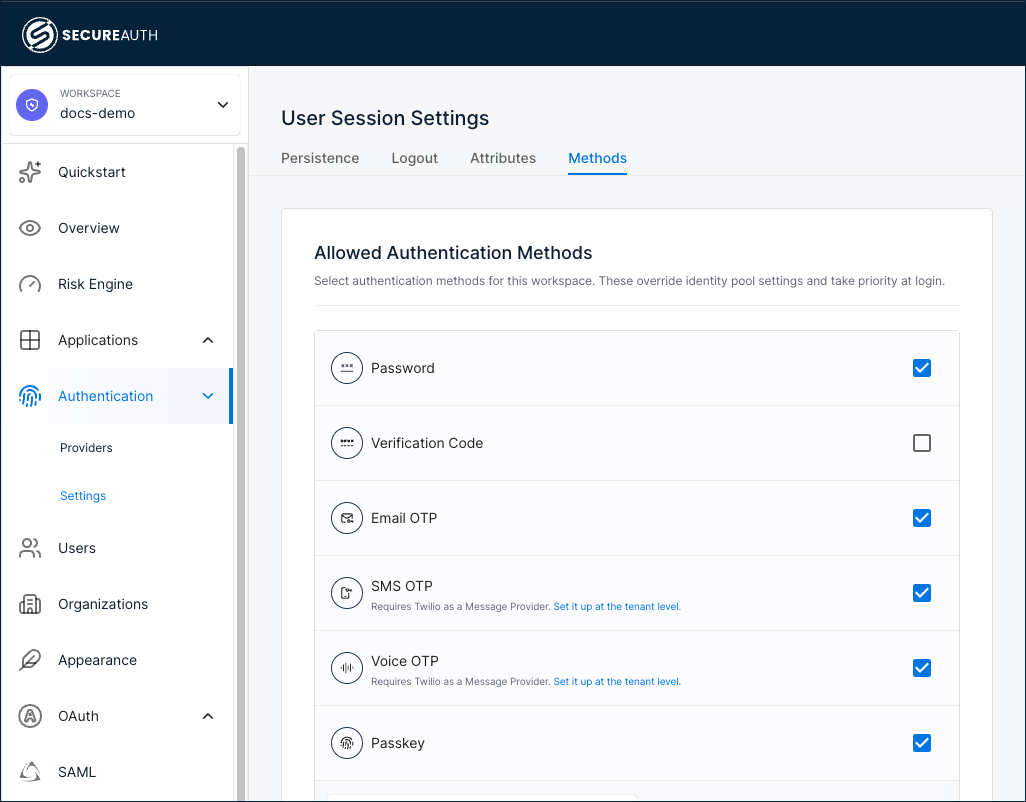Collapse the Authentication menu chevron
The width and height of the screenshot is (1026, 802).
coord(208,396)
